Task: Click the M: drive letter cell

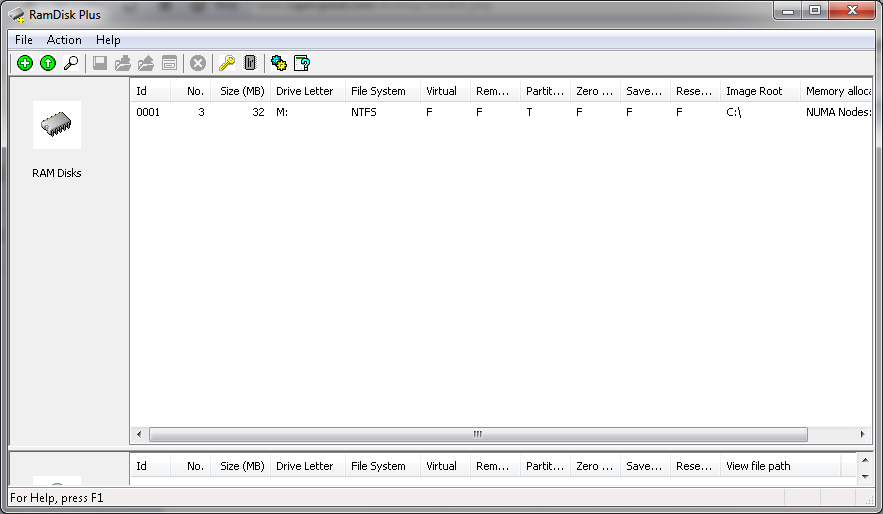Action: (282, 112)
